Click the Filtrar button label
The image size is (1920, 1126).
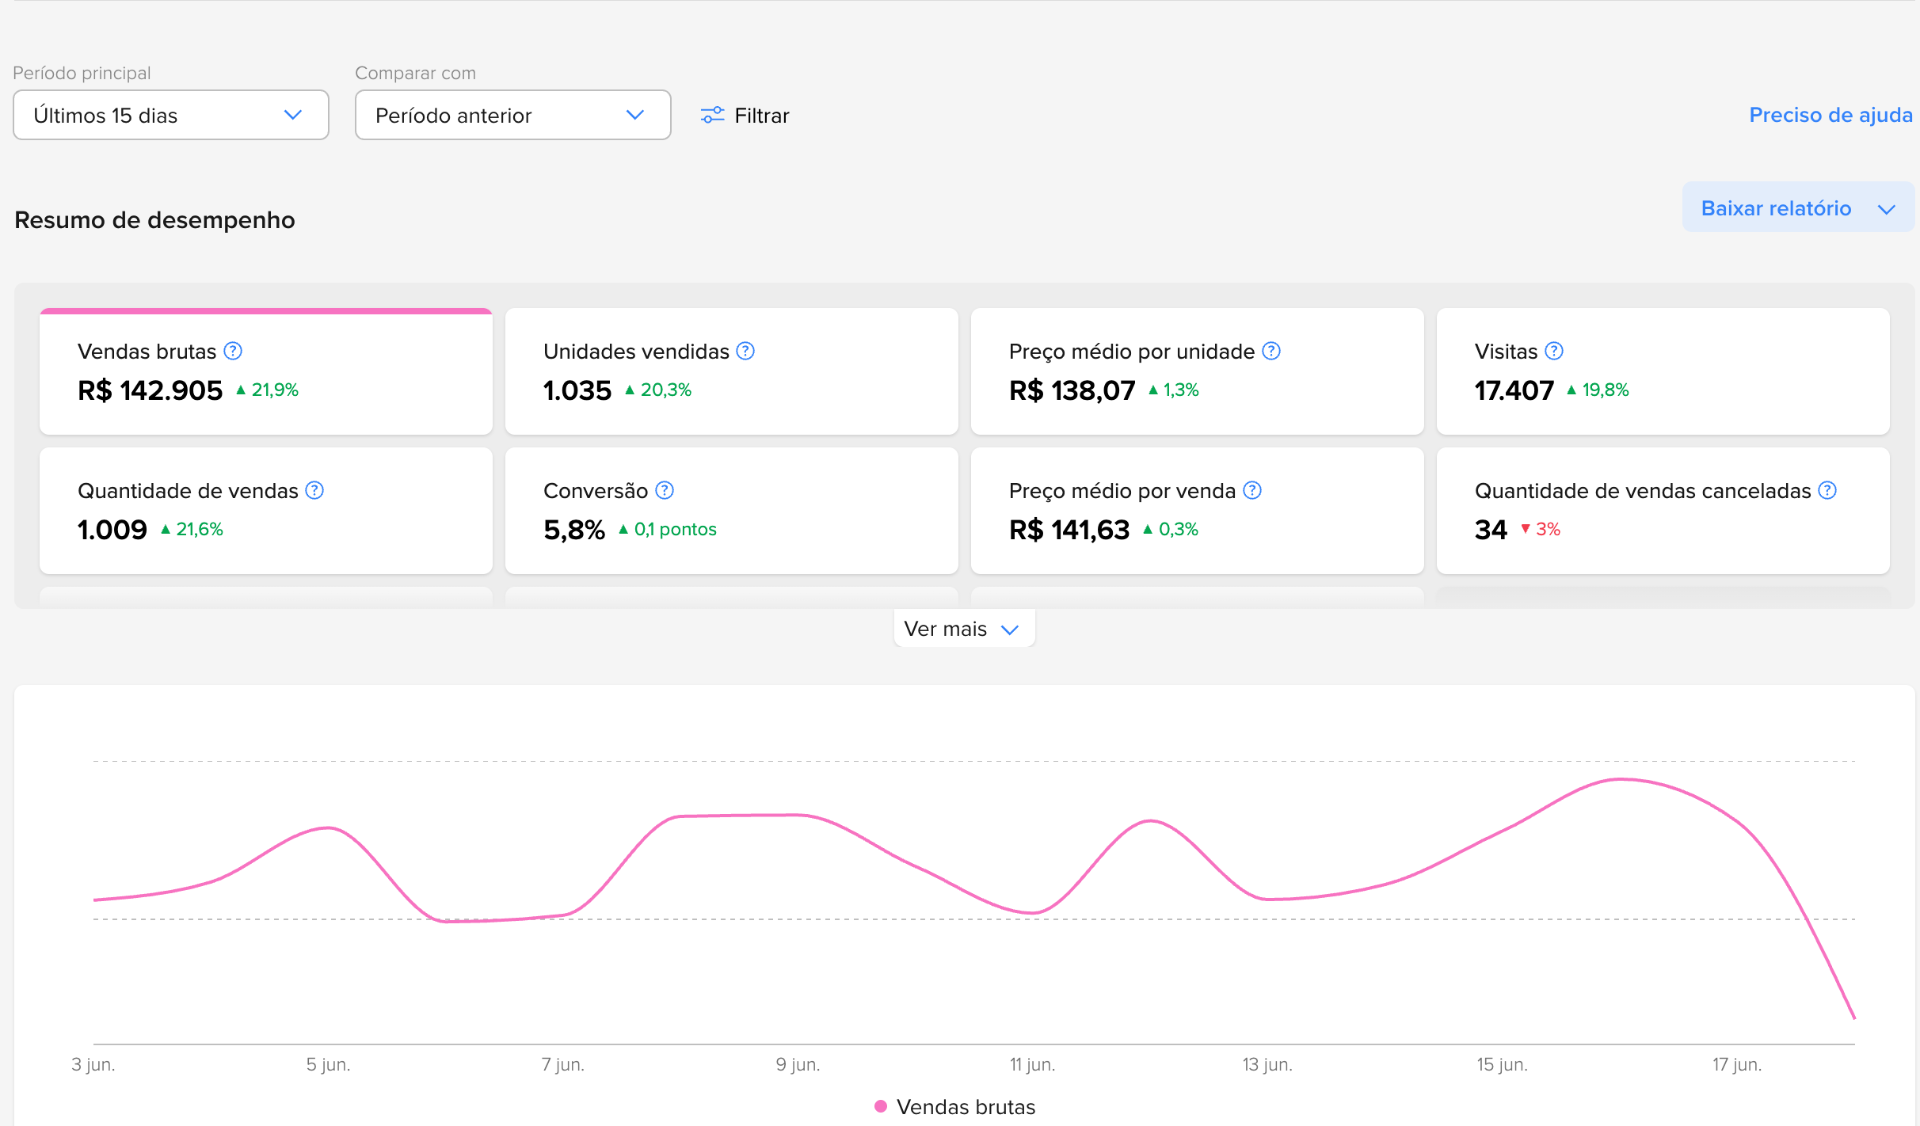point(762,115)
